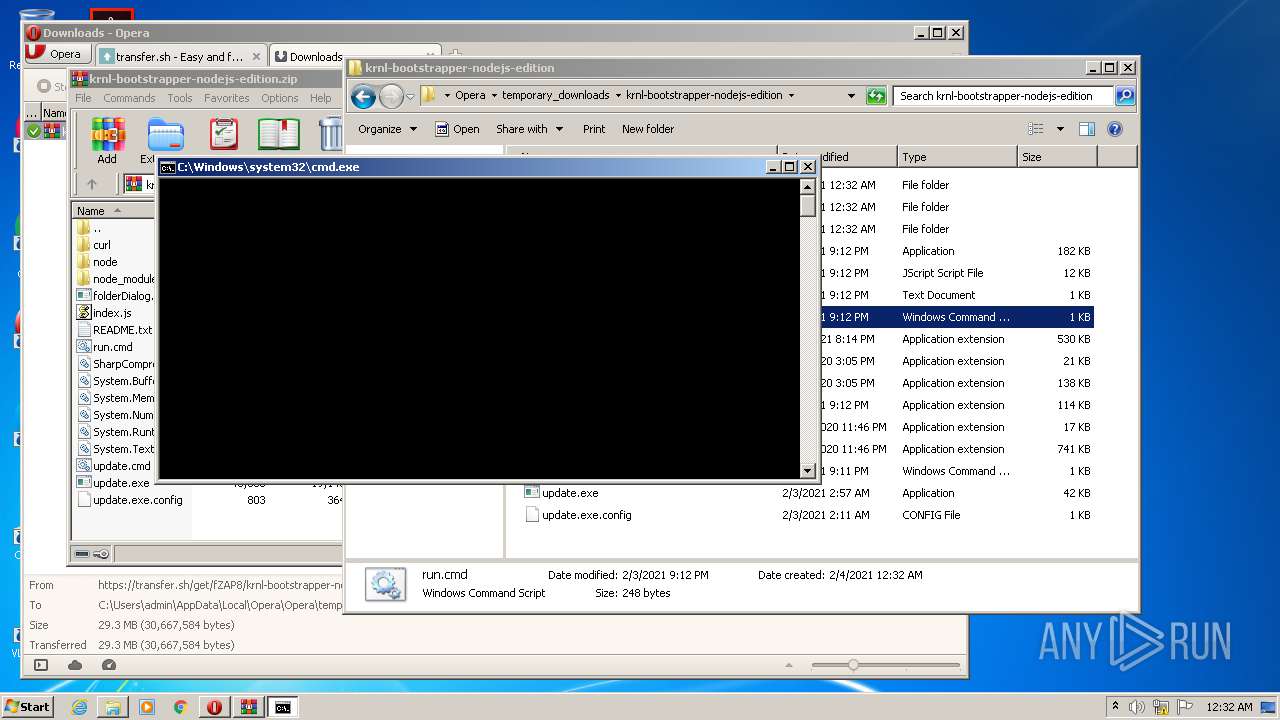Click Explorer search input field

coord(1003,96)
